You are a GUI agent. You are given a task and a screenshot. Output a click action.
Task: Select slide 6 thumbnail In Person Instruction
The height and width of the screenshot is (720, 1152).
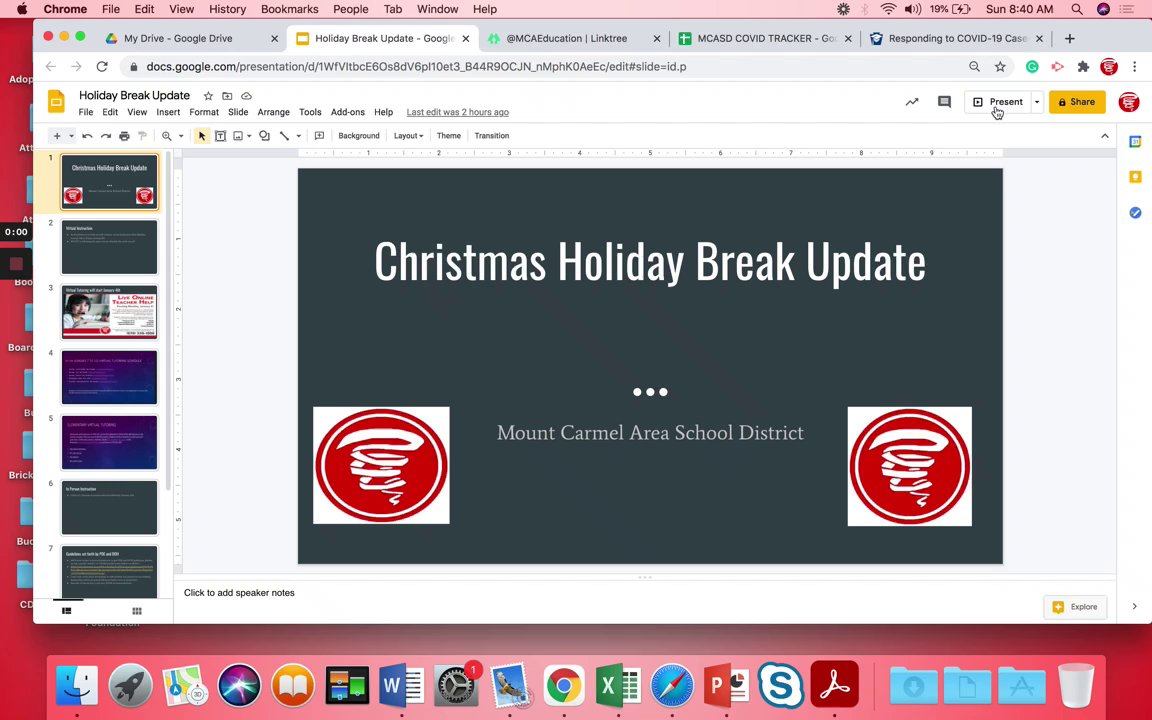109,507
